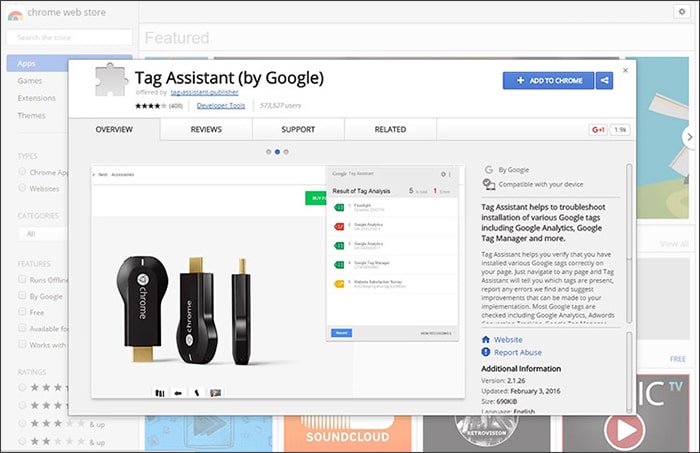The width and height of the screenshot is (700, 453).
Task: Click the Featured heading in background
Action: (177, 38)
